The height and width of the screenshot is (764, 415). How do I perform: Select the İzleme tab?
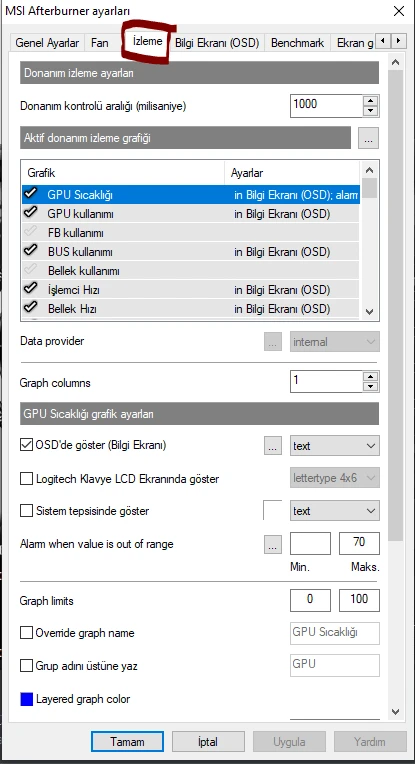point(147,41)
